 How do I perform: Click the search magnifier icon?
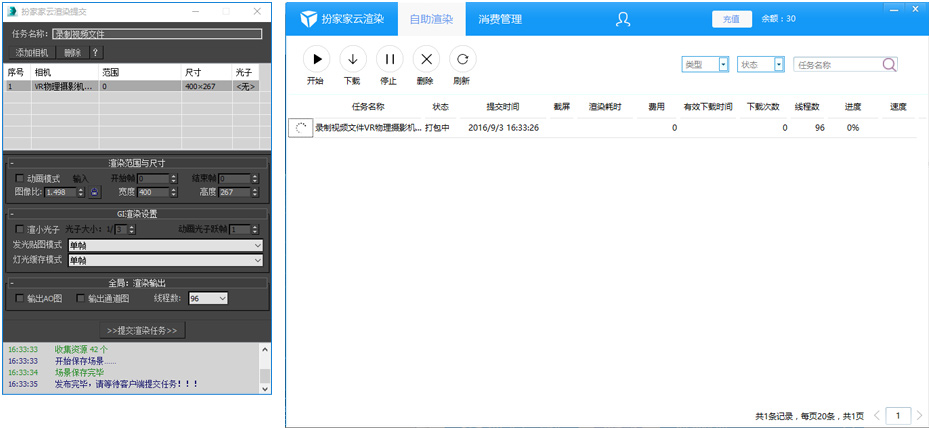[889, 65]
